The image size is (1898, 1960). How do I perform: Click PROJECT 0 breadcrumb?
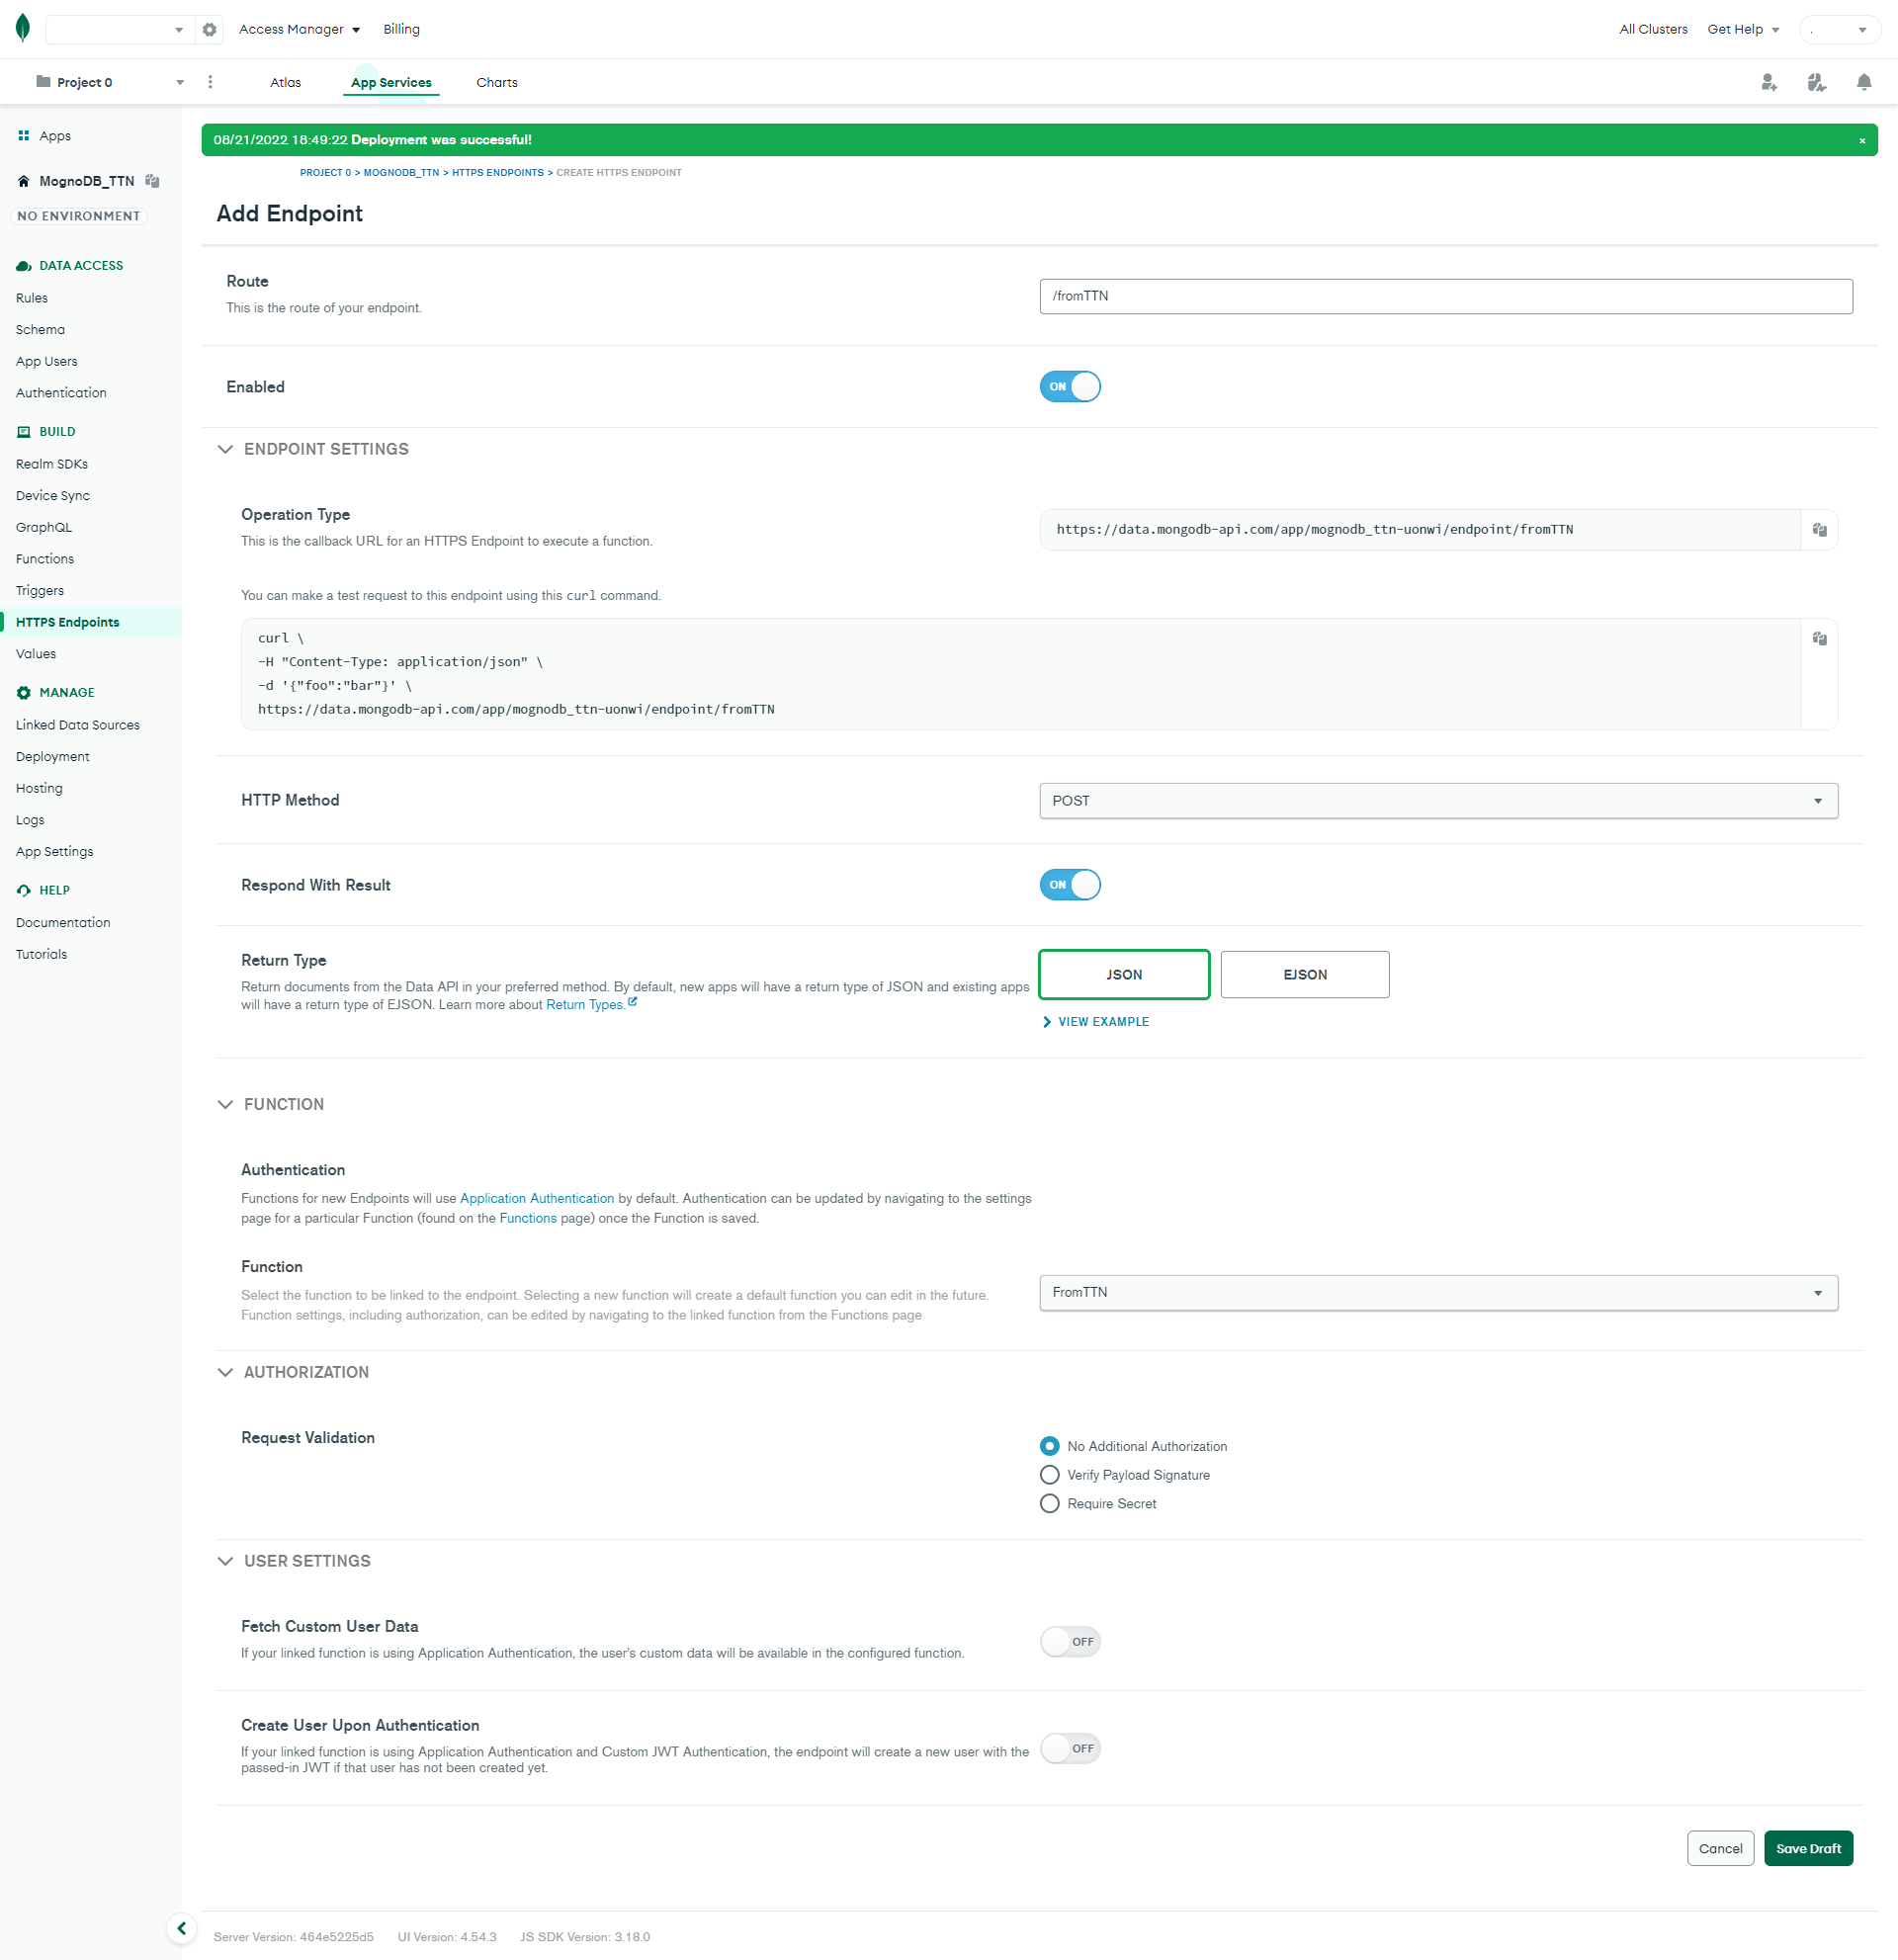[x=325, y=173]
